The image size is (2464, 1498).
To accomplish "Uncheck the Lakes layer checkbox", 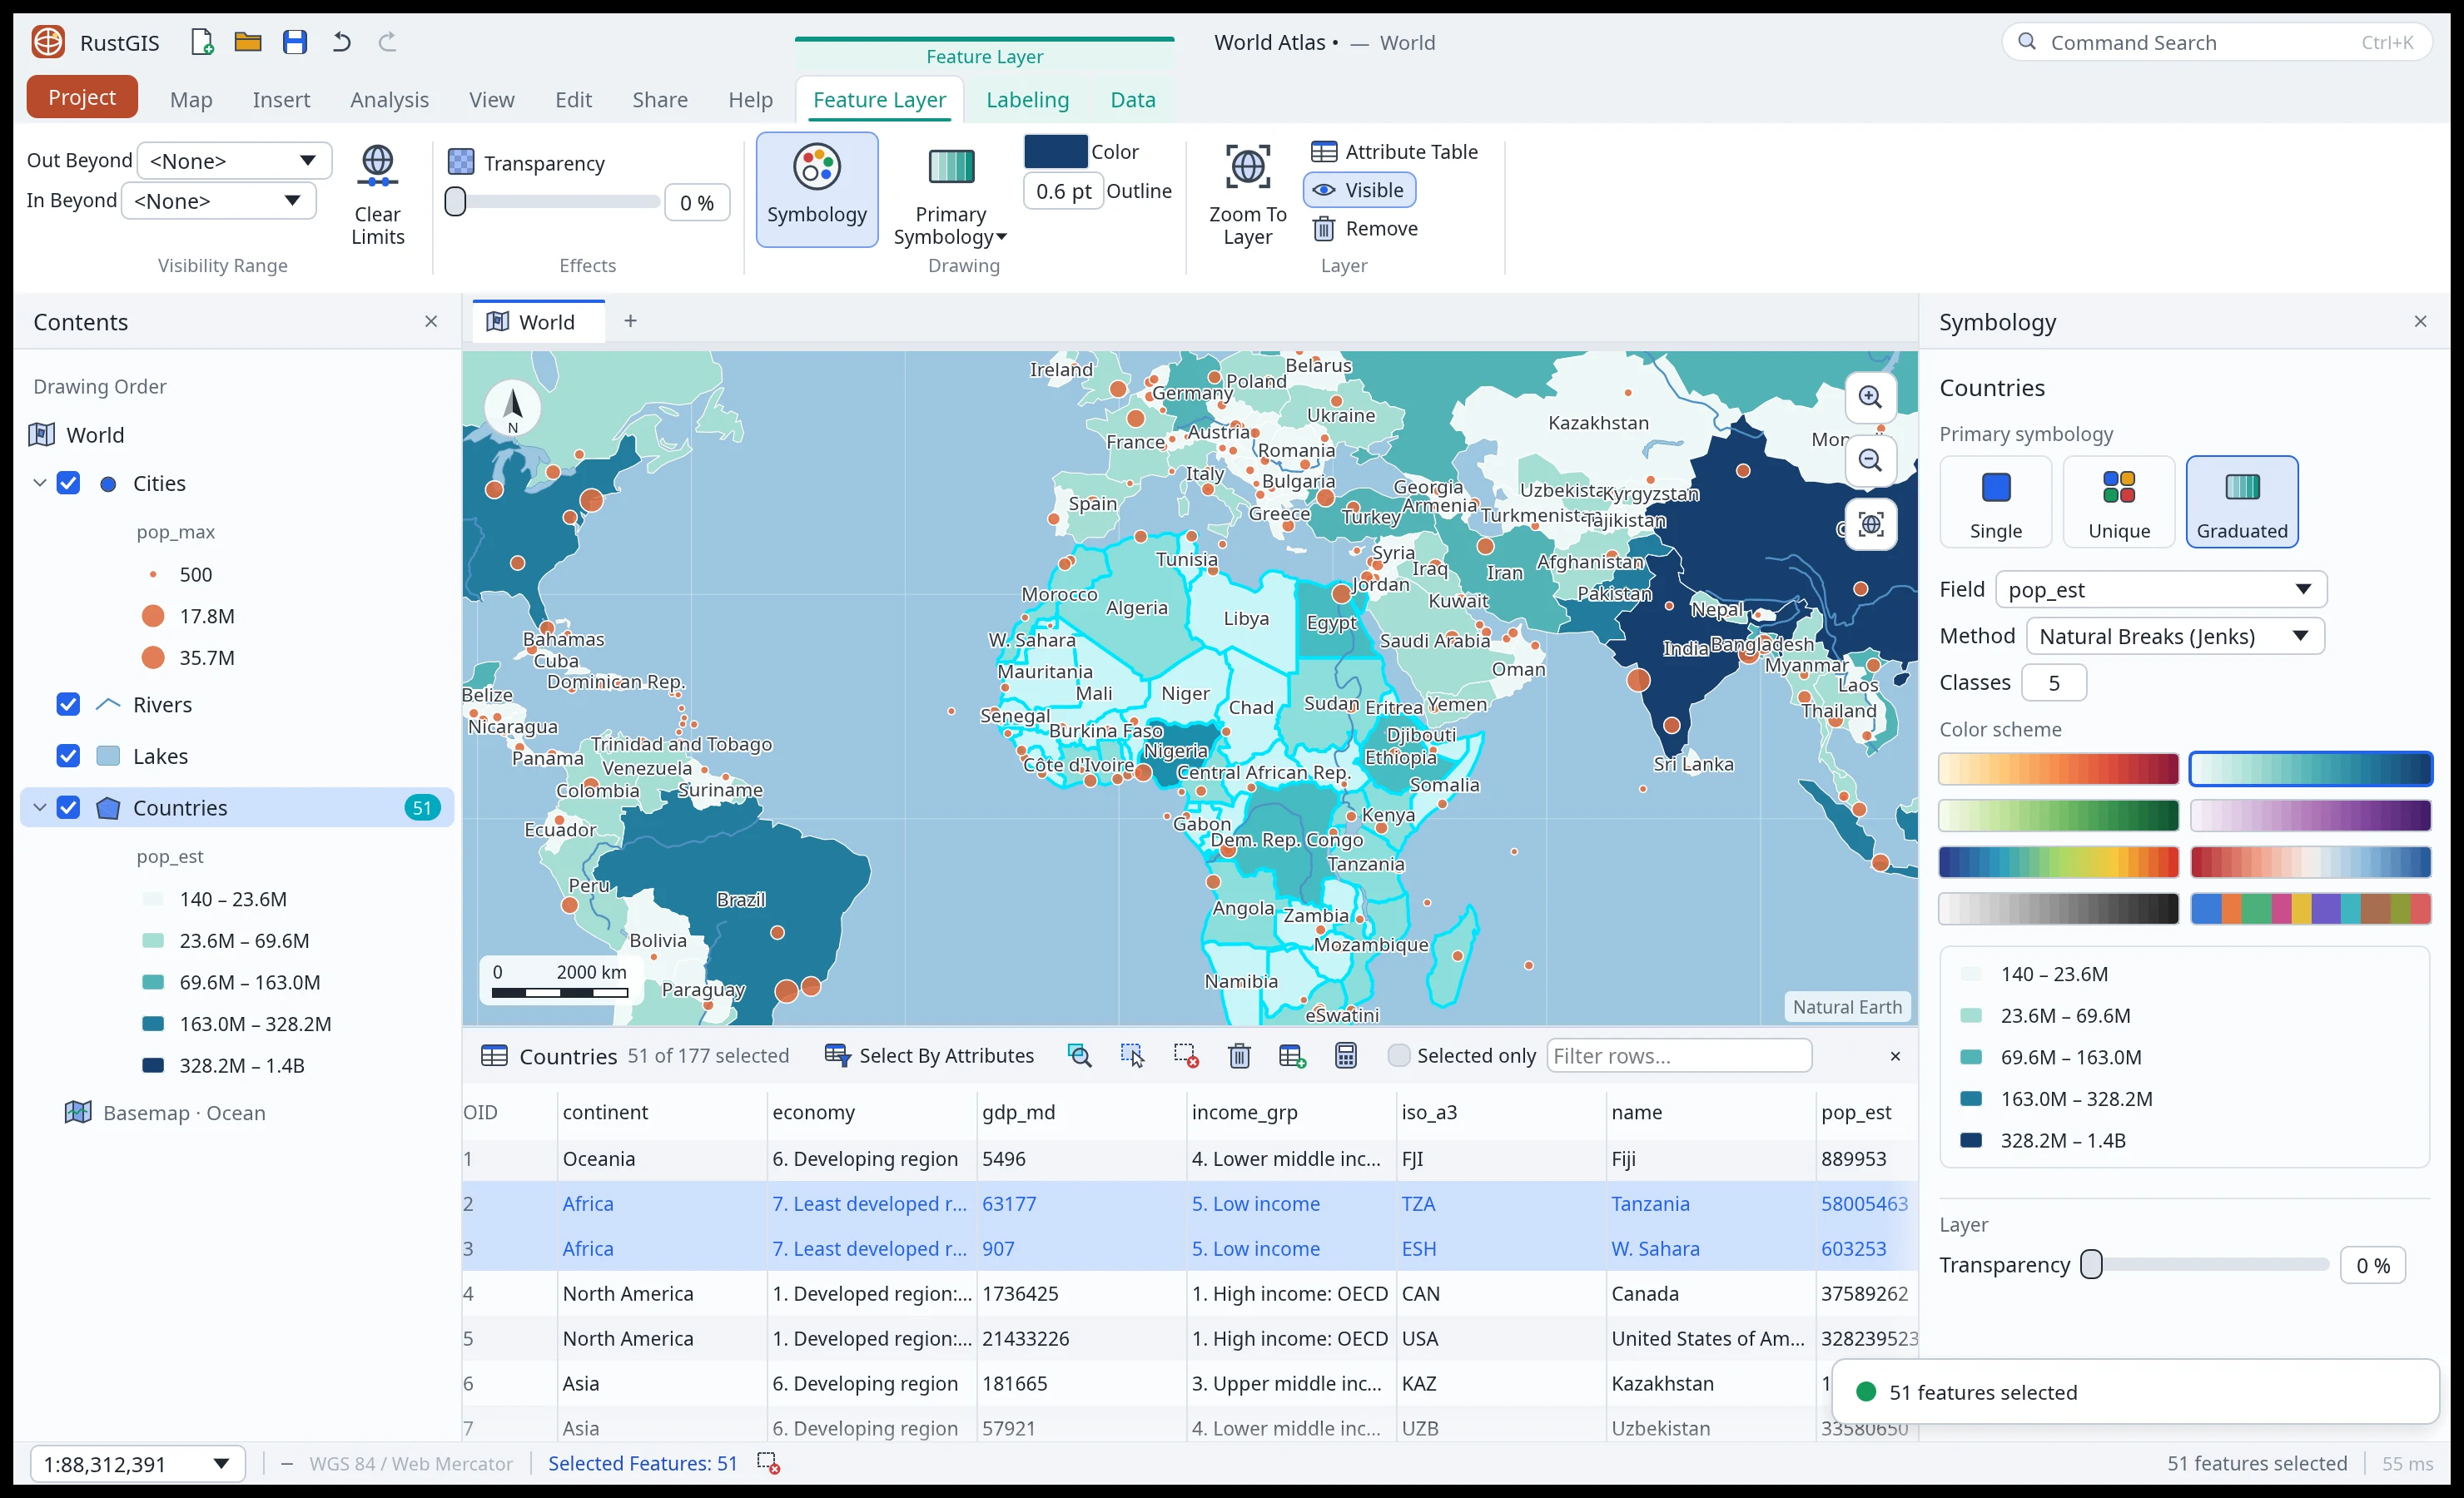I will coord(68,757).
